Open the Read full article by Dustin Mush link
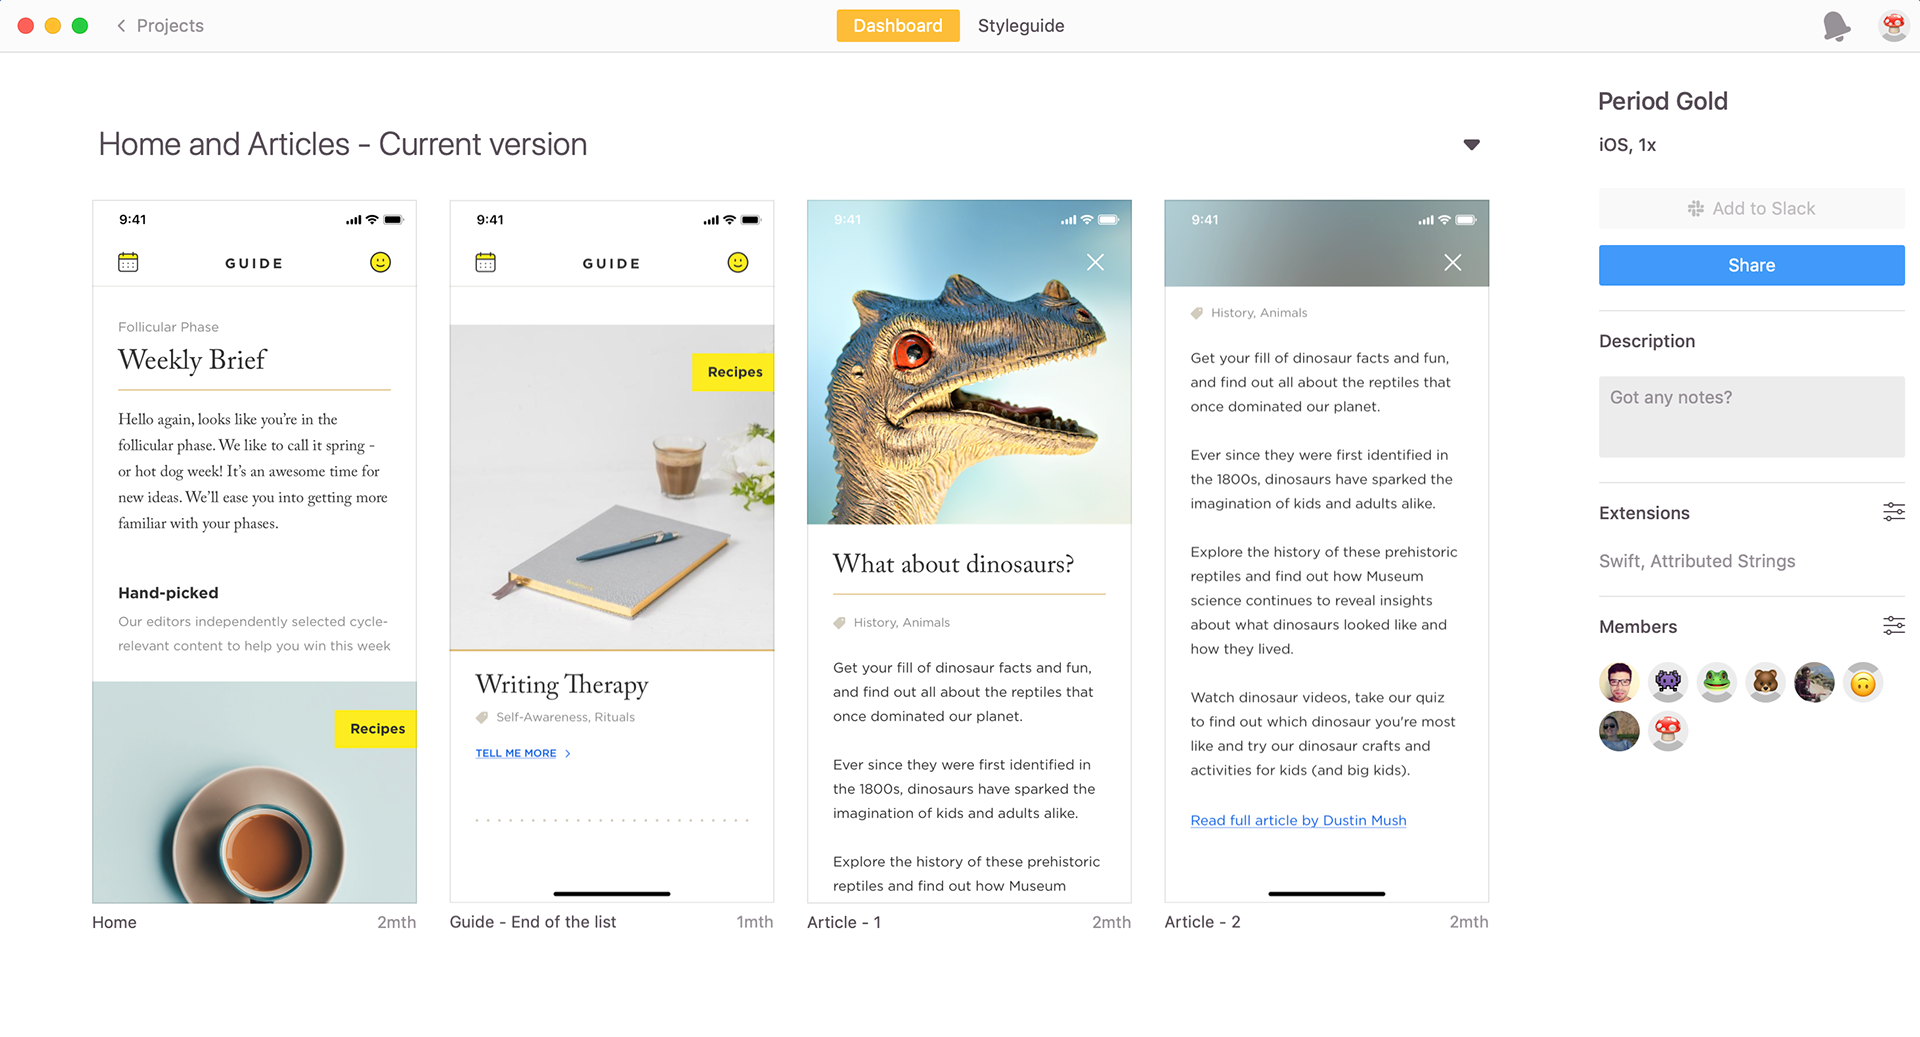The height and width of the screenshot is (1037, 1920). [1298, 820]
